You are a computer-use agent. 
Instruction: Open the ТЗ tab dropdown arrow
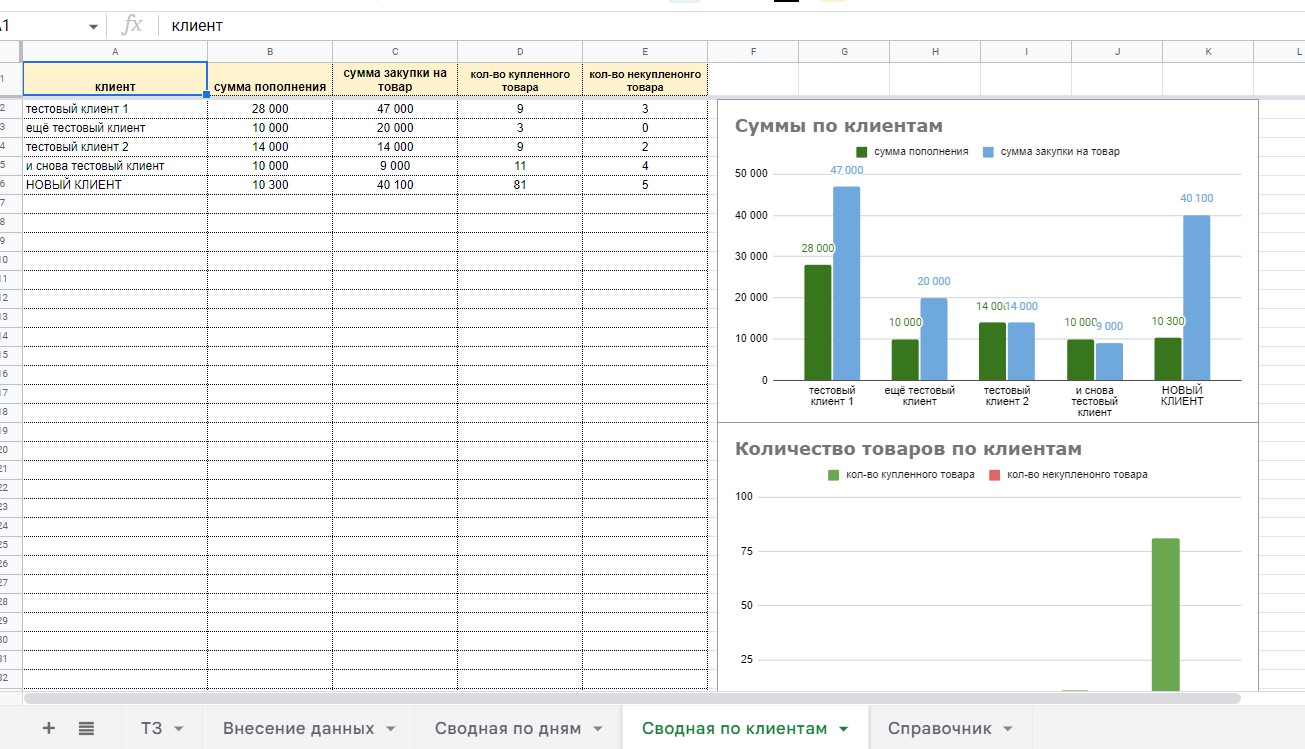pyautogui.click(x=179, y=729)
